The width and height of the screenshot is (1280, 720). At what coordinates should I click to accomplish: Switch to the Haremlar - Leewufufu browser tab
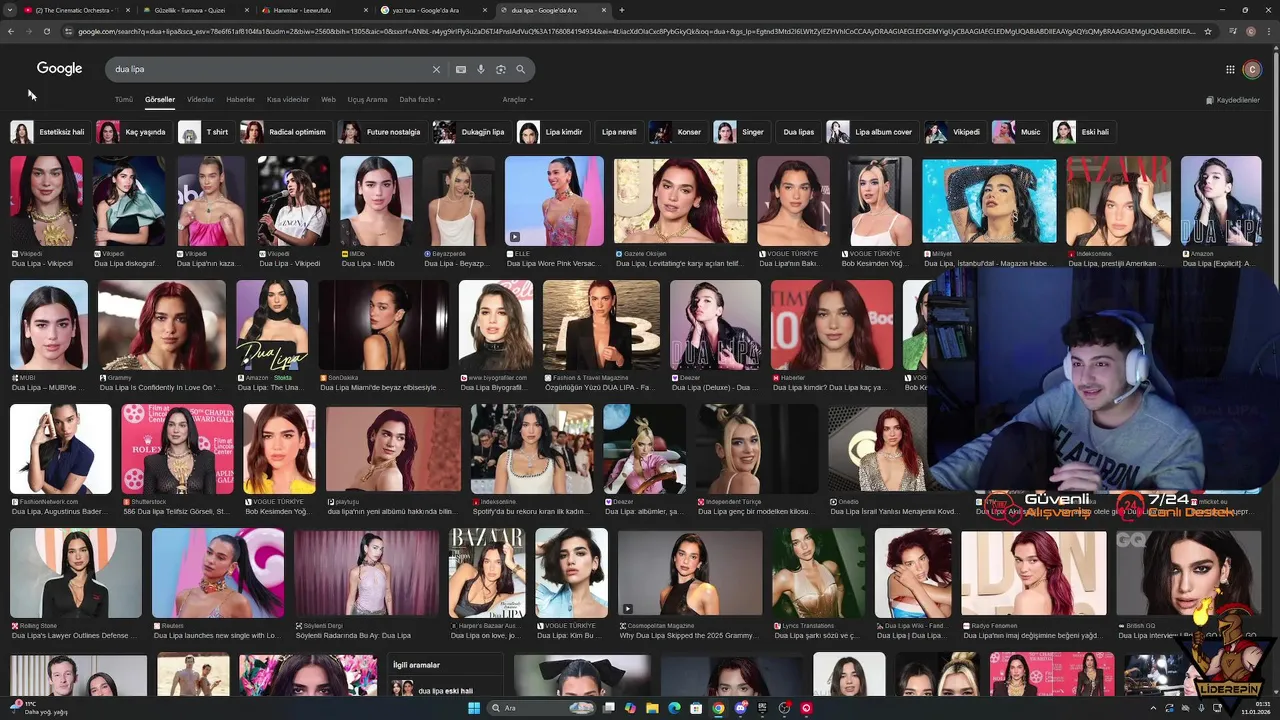pos(314,10)
